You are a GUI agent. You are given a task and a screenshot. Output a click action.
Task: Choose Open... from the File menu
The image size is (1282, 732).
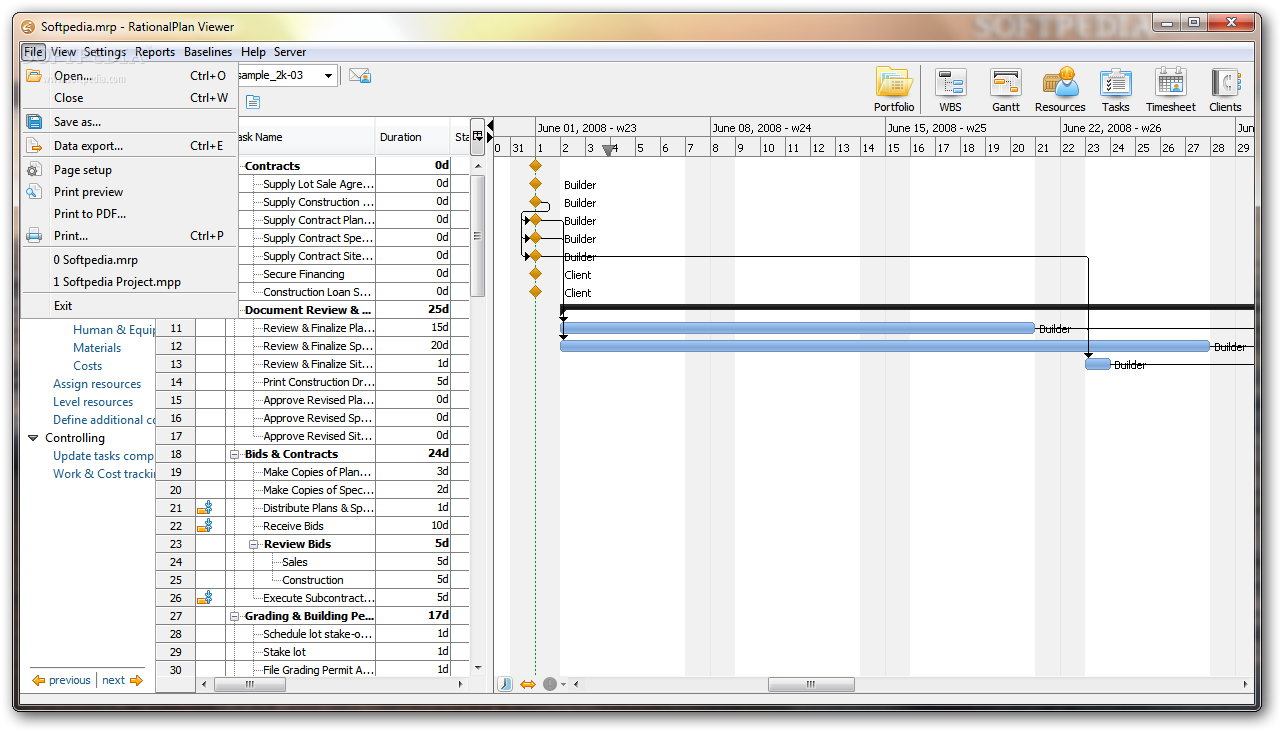click(129, 76)
